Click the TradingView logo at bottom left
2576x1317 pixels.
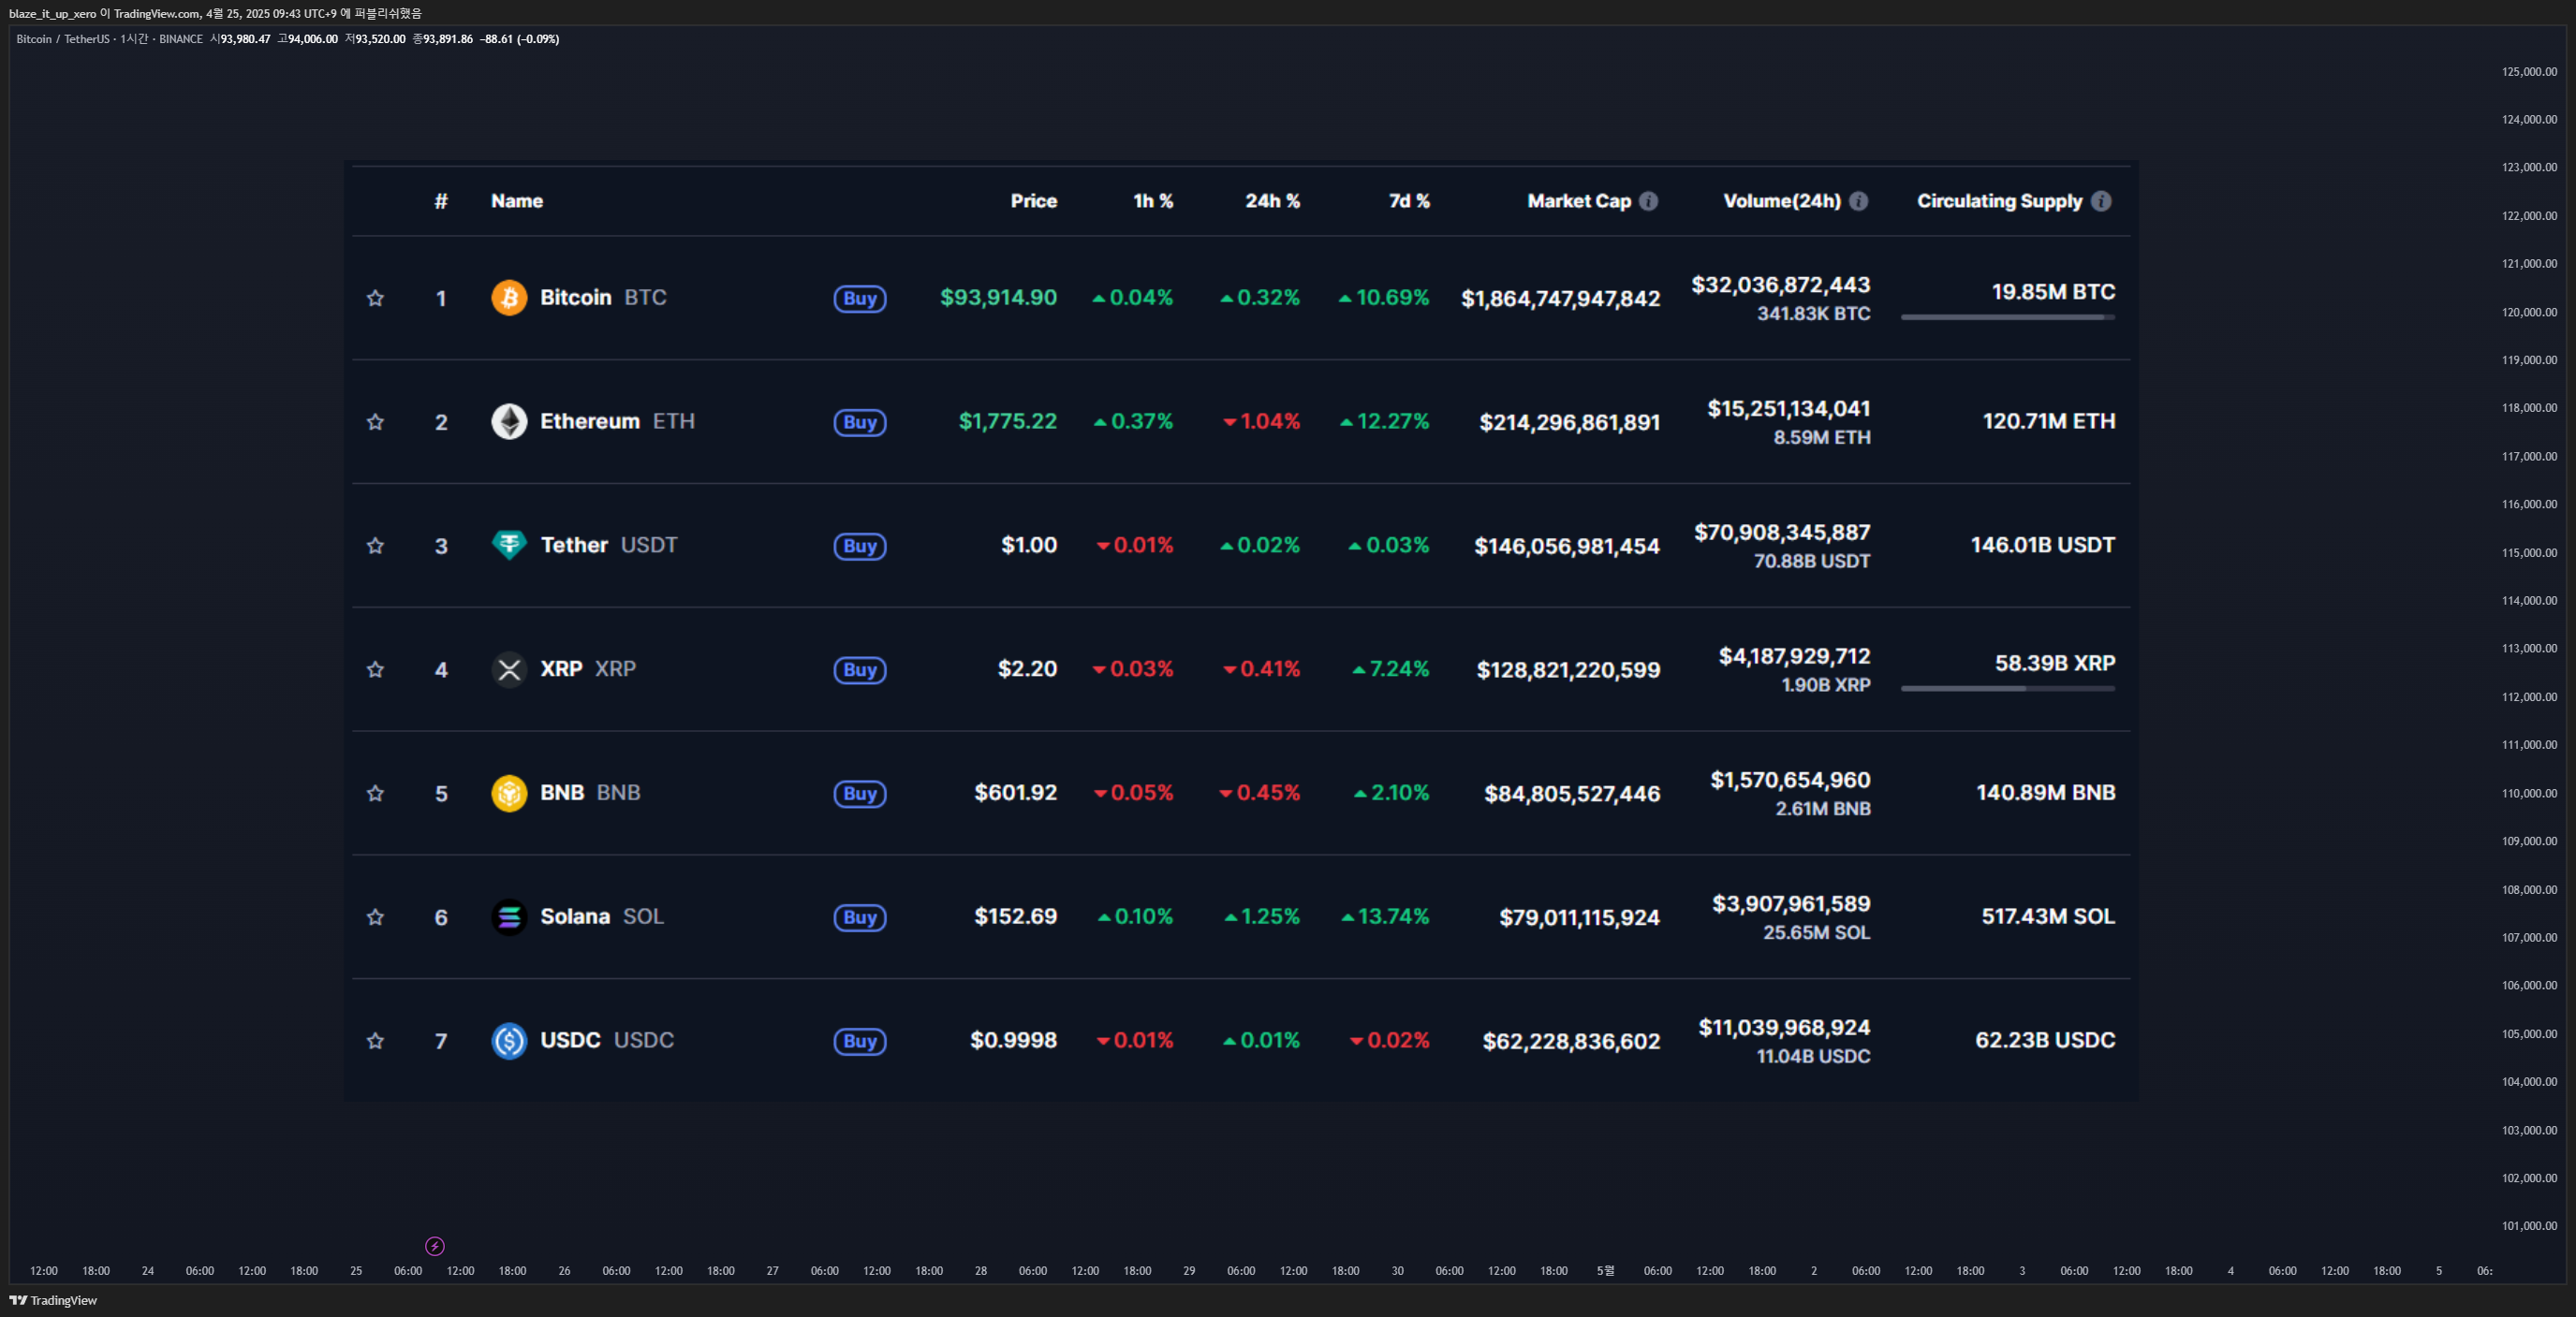coord(54,1300)
